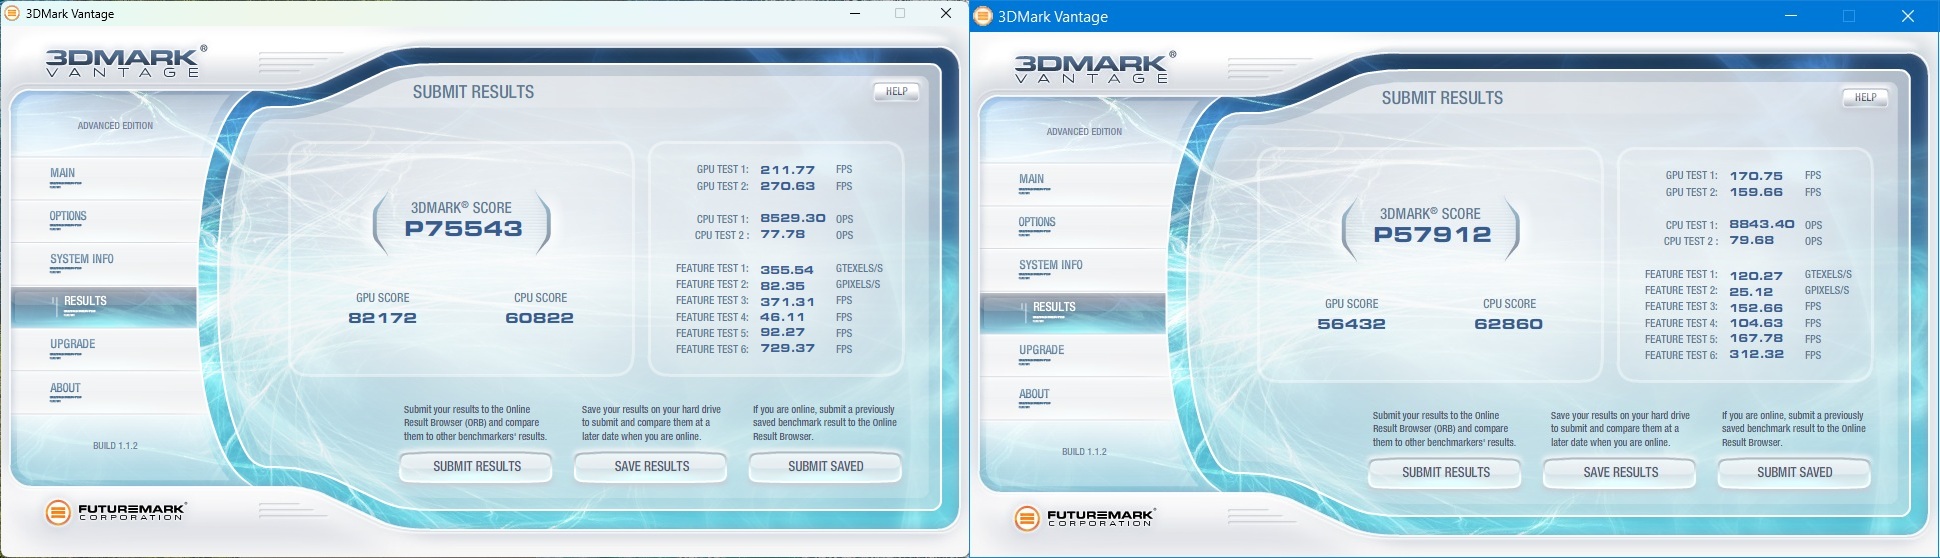This screenshot has width=1940, height=558.
Task: Click SAVE RESULTS in right window
Action: [x=1621, y=473]
